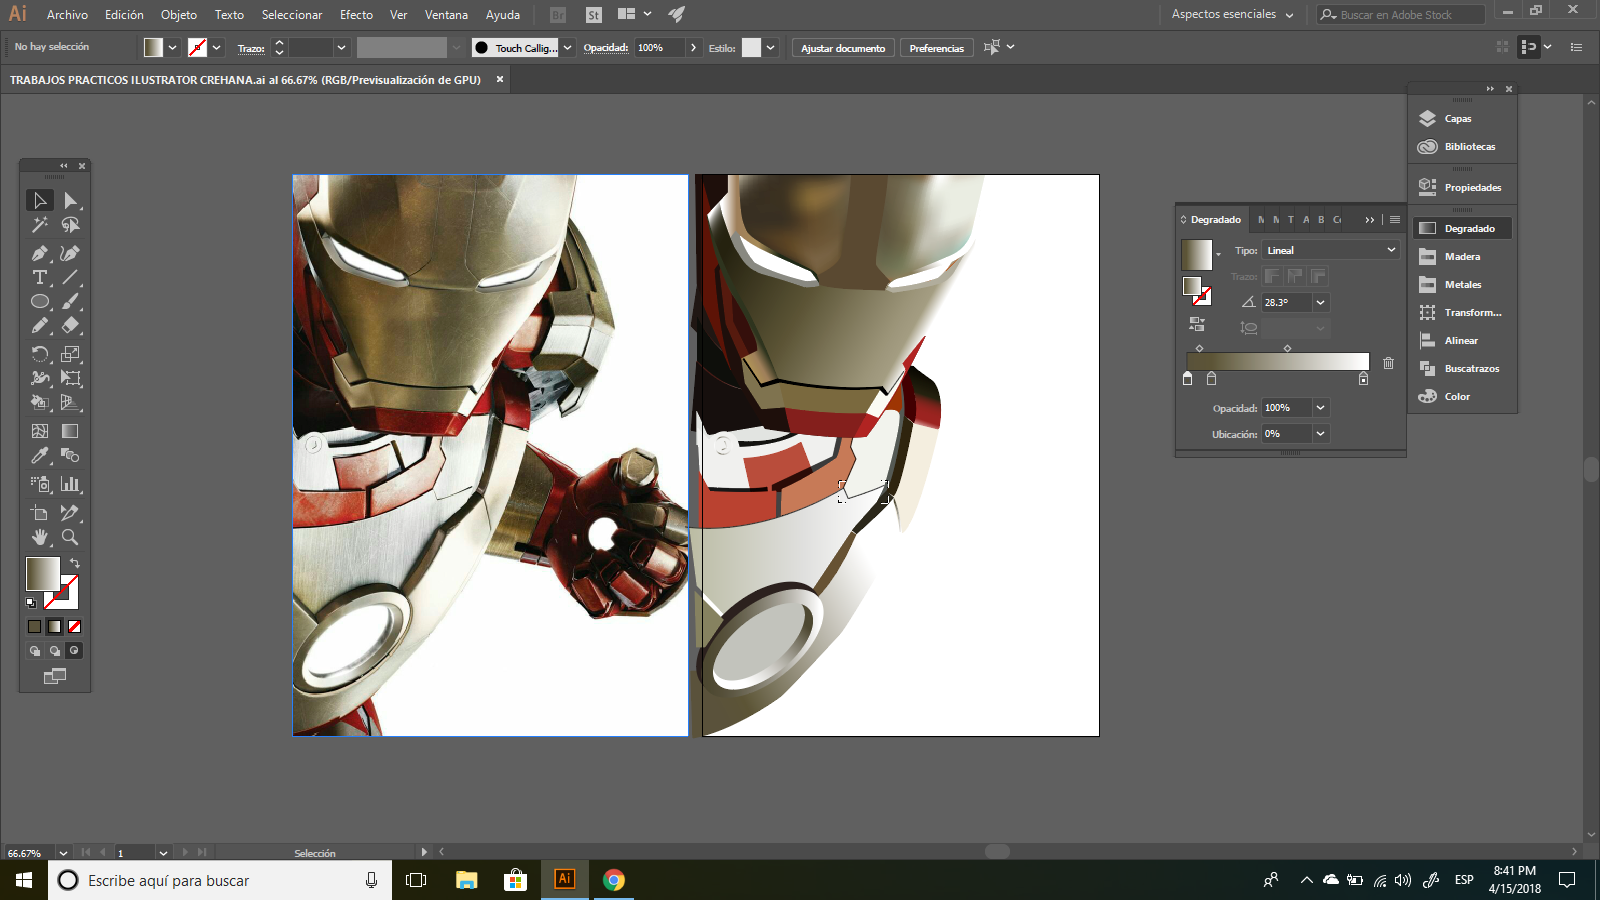Select the Direct Selection tool
The image size is (1600, 900).
[x=70, y=201]
